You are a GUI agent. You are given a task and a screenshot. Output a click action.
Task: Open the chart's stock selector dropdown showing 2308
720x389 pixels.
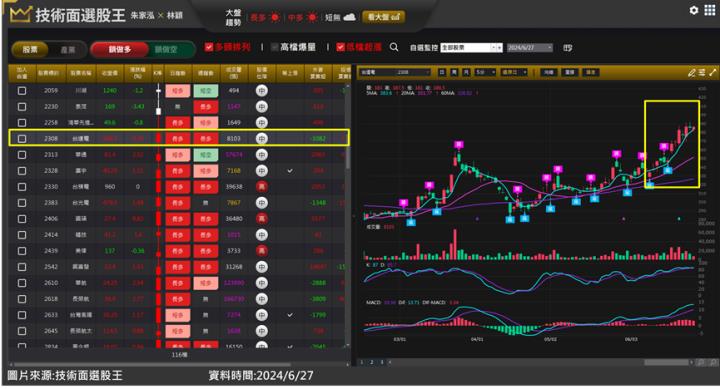[x=395, y=72]
